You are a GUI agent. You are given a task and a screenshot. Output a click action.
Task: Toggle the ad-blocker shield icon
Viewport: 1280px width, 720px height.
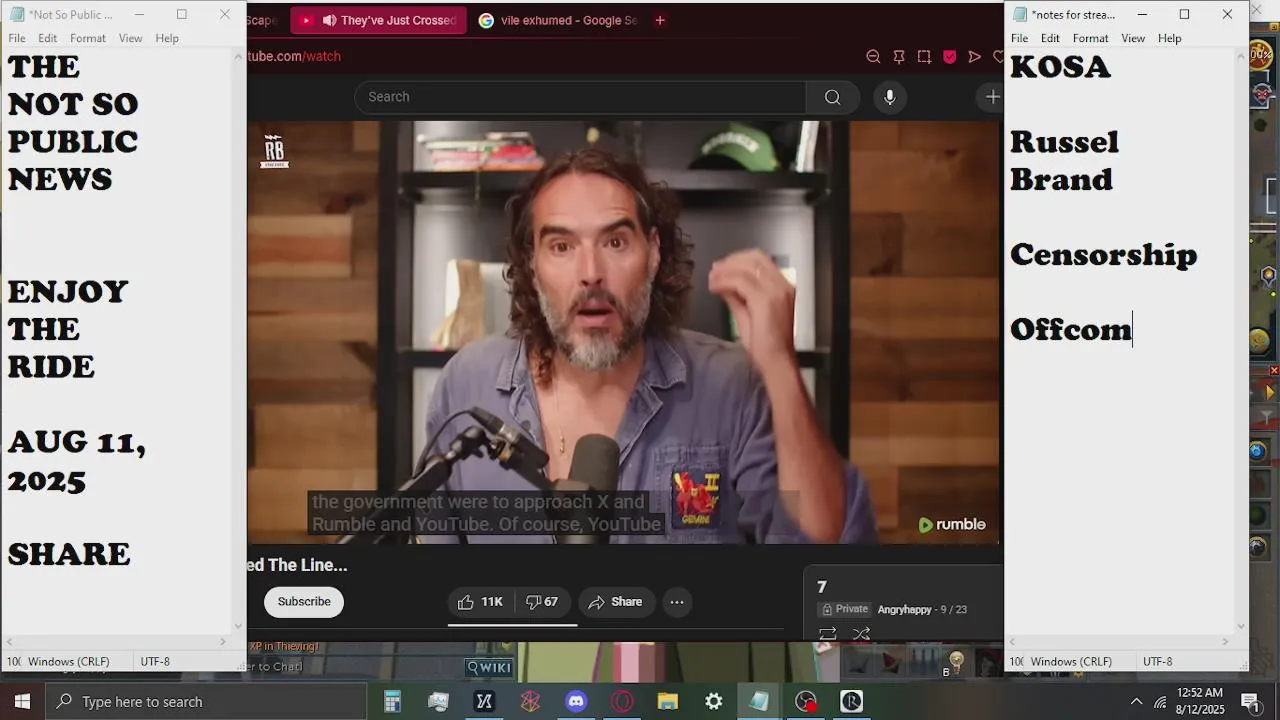click(949, 57)
